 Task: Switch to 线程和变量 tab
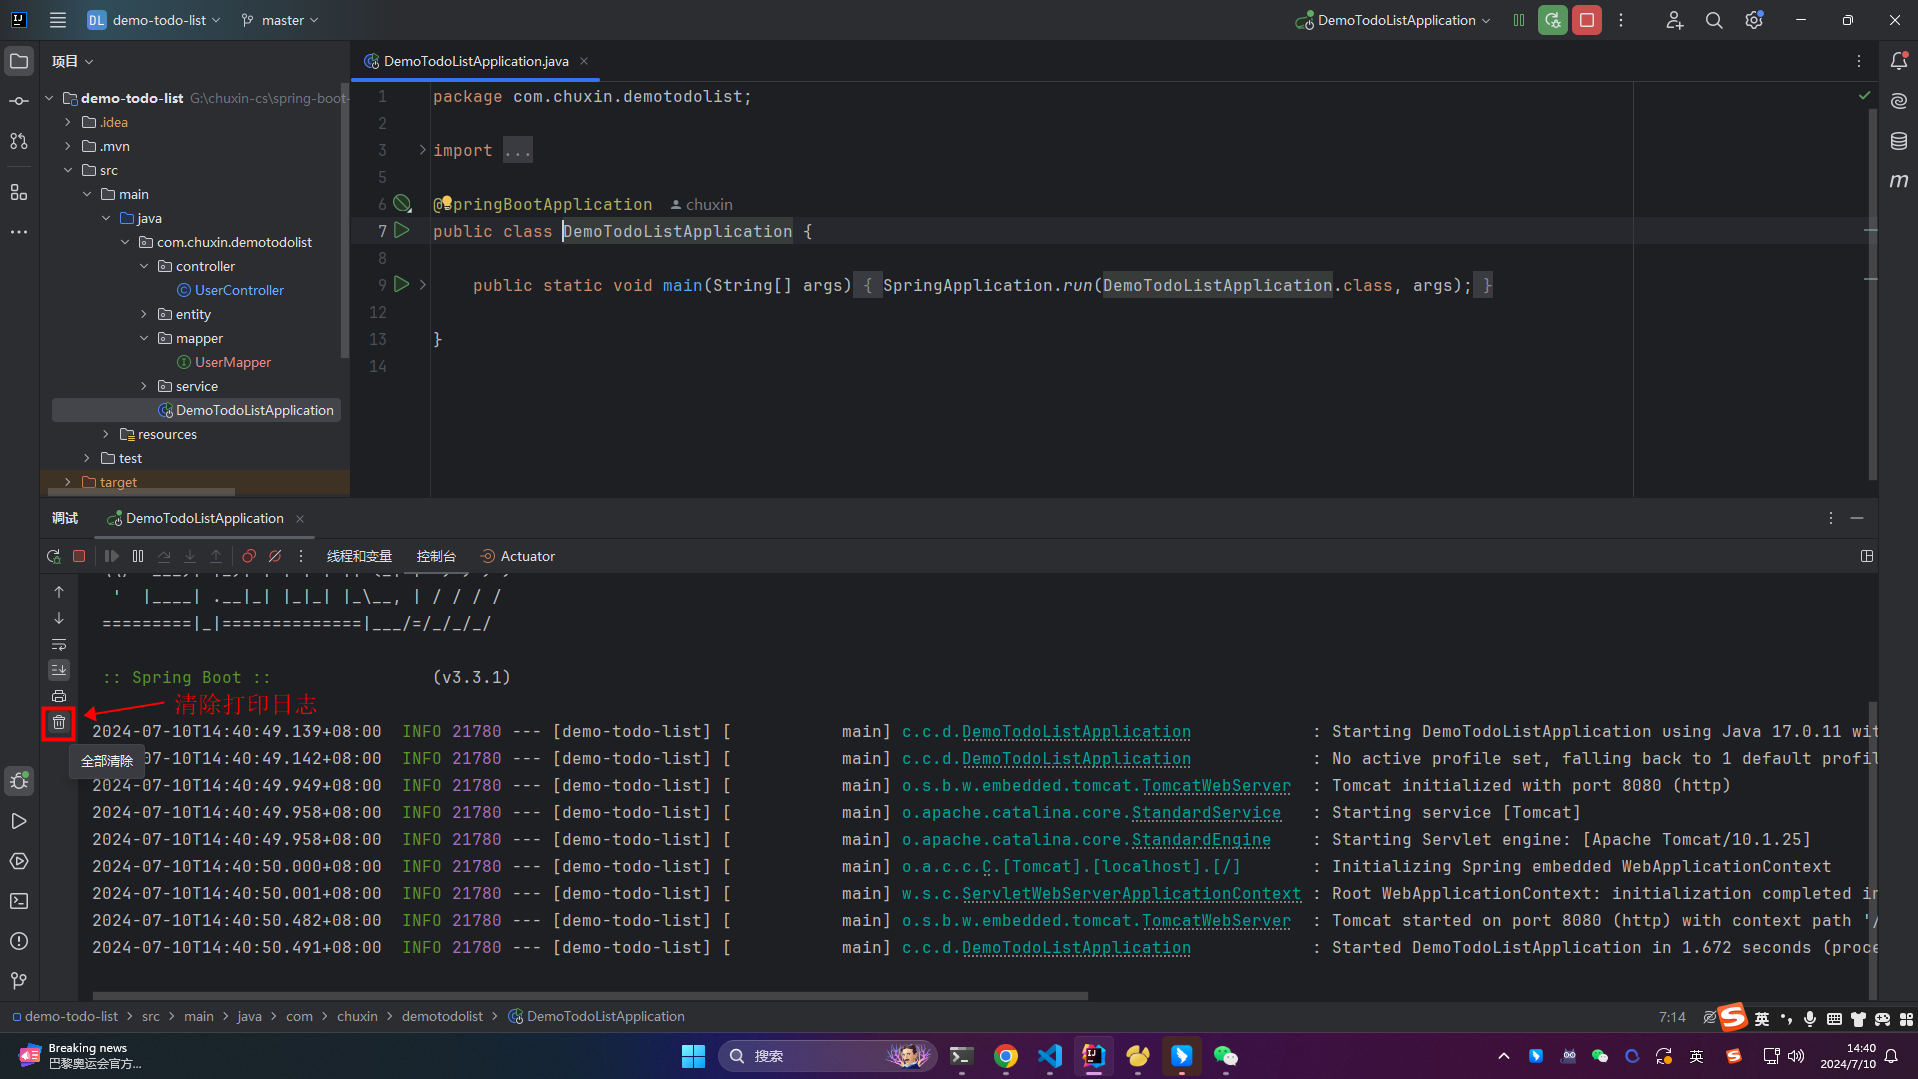[x=359, y=556]
